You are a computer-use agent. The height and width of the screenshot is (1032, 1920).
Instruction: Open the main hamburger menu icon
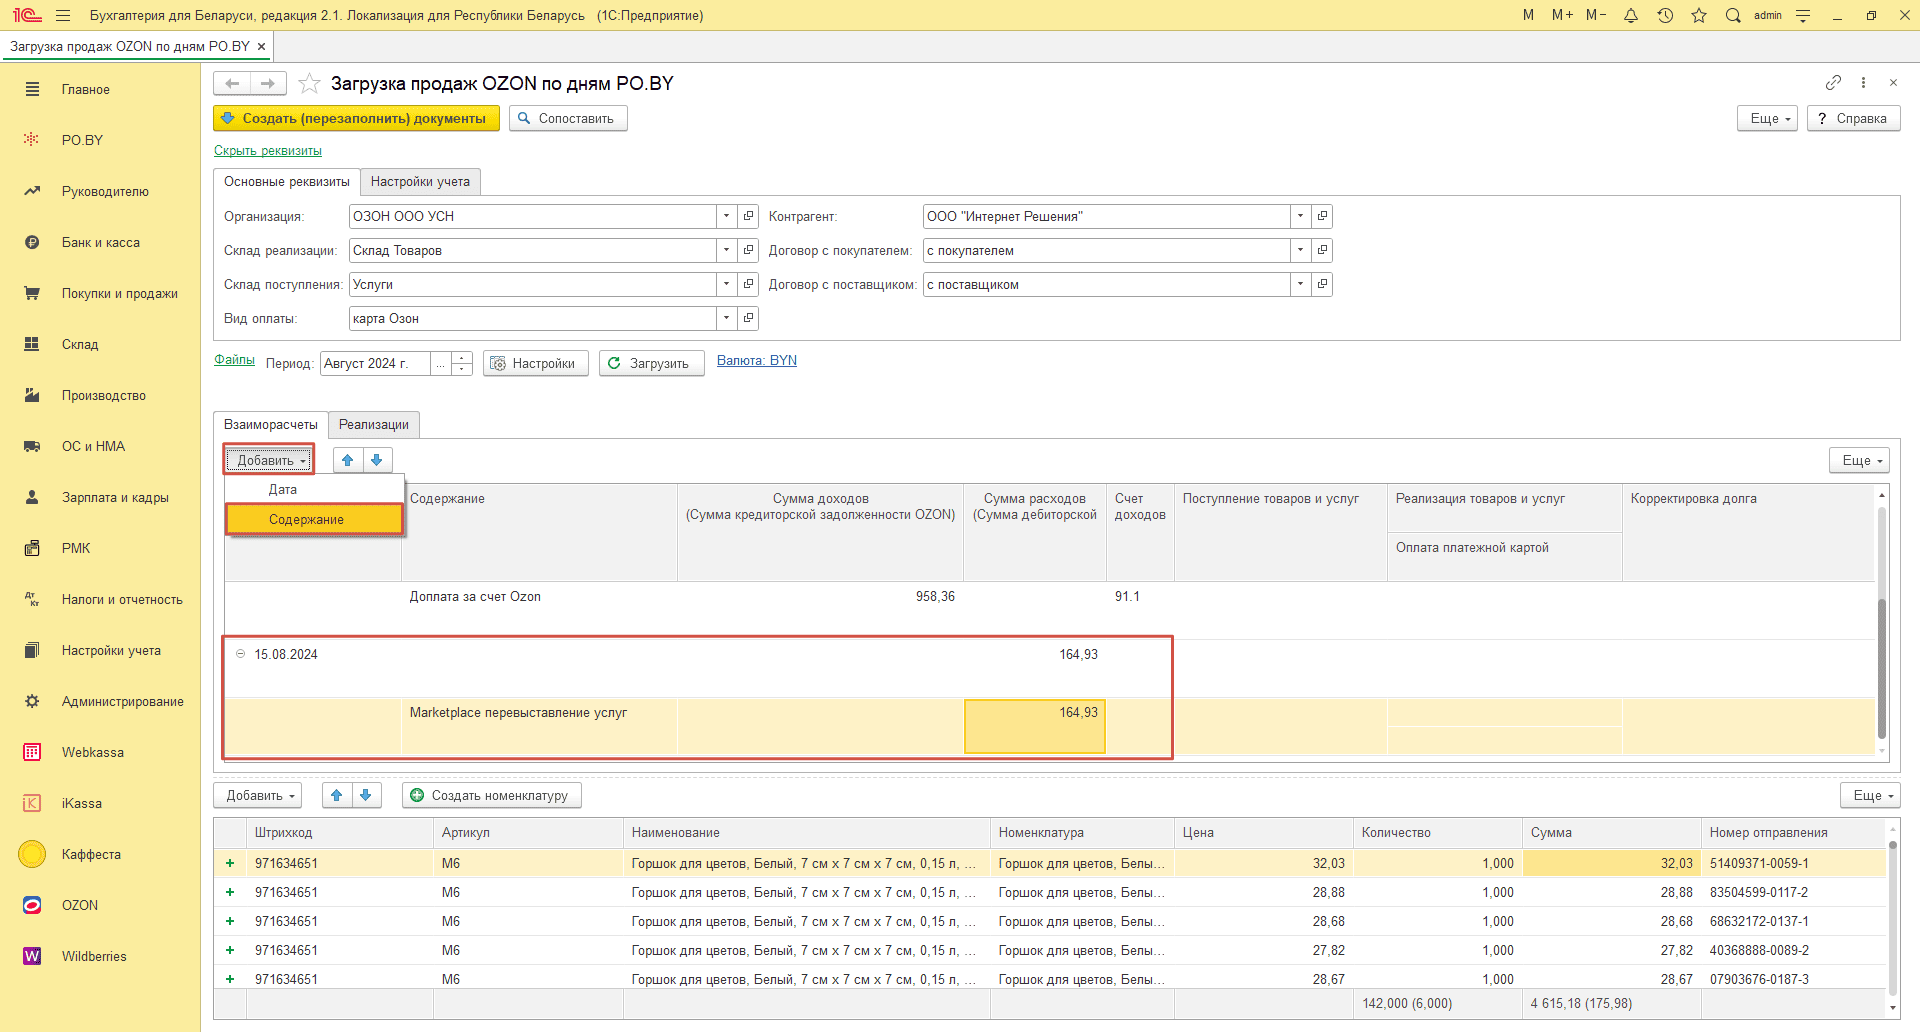63,15
